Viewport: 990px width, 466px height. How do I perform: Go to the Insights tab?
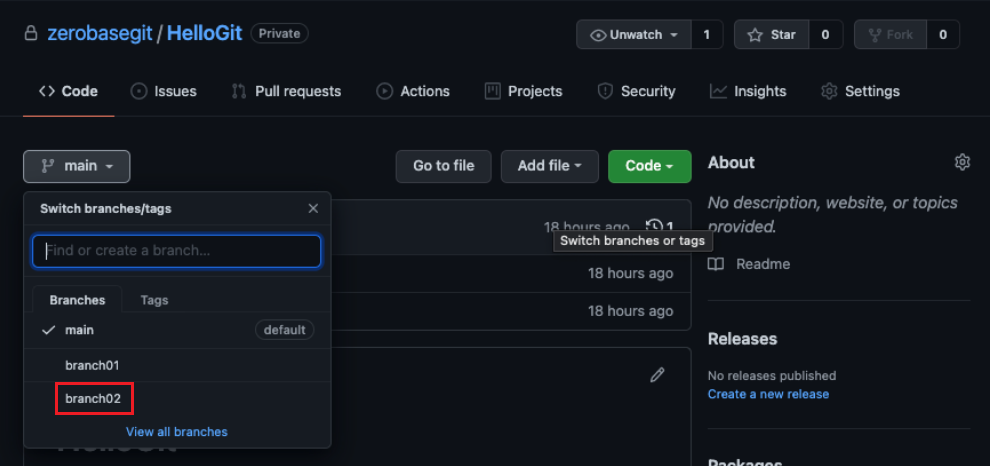coord(748,91)
